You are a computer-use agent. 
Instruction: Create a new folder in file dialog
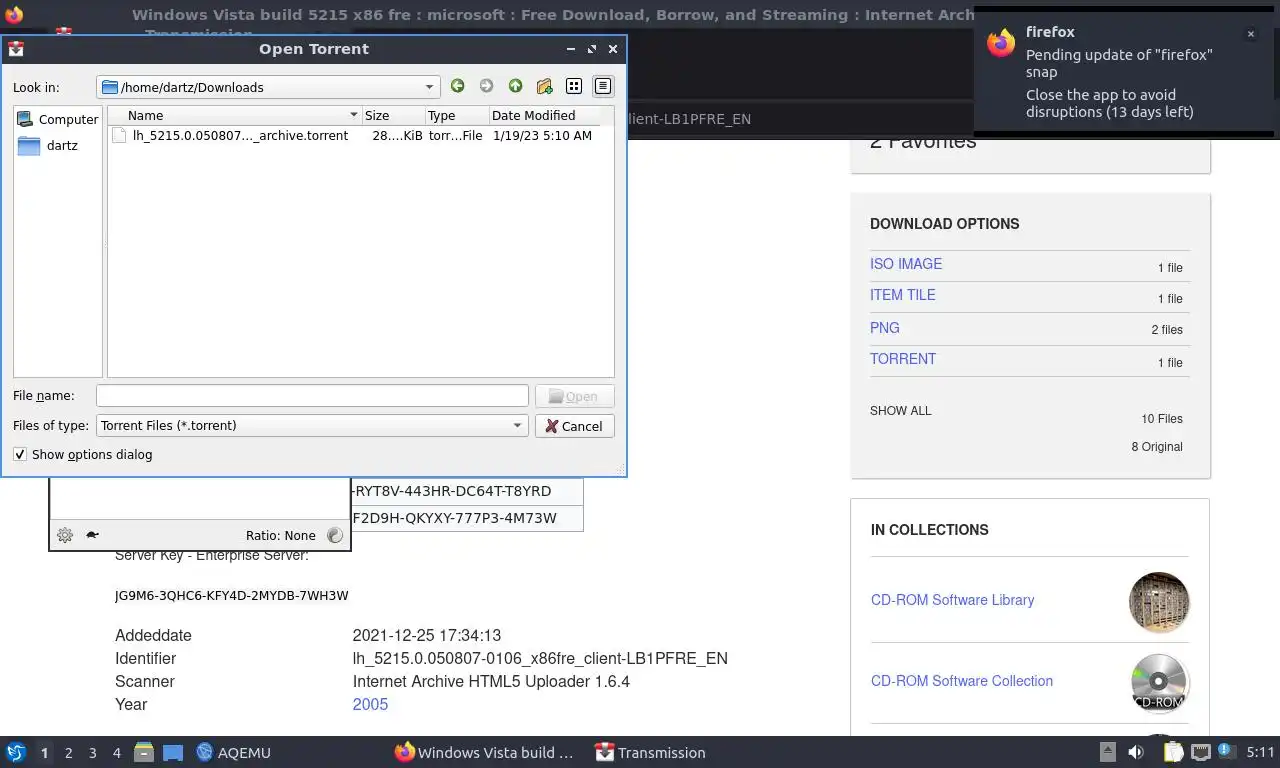point(544,86)
